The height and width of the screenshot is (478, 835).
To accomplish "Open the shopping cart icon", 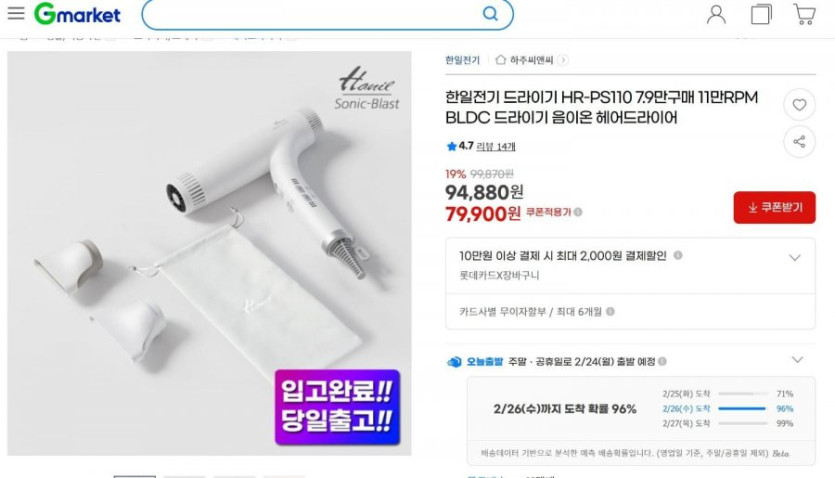I will pyautogui.click(x=805, y=14).
